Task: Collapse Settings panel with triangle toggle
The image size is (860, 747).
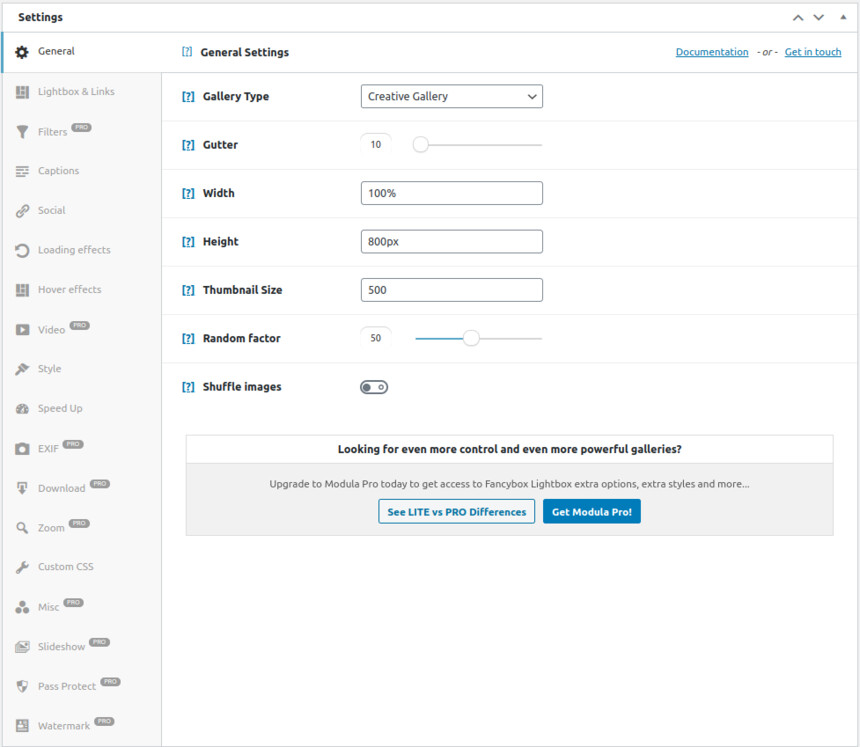Action: (843, 17)
